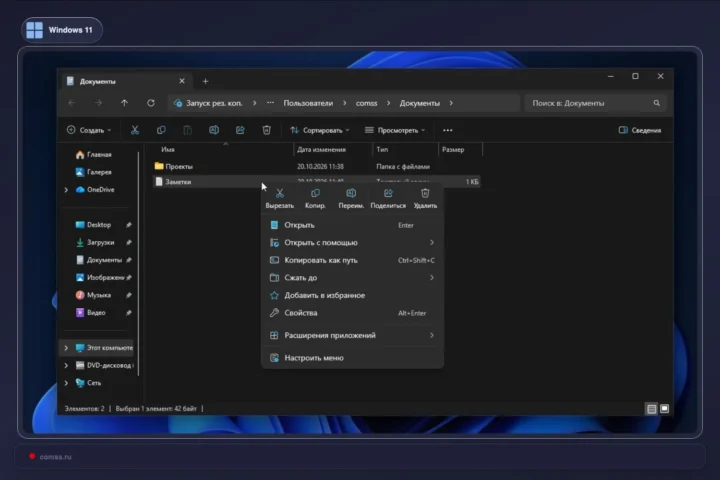Sort by the Дата изменения column header
This screenshot has height=480, width=720.
click(x=321, y=149)
